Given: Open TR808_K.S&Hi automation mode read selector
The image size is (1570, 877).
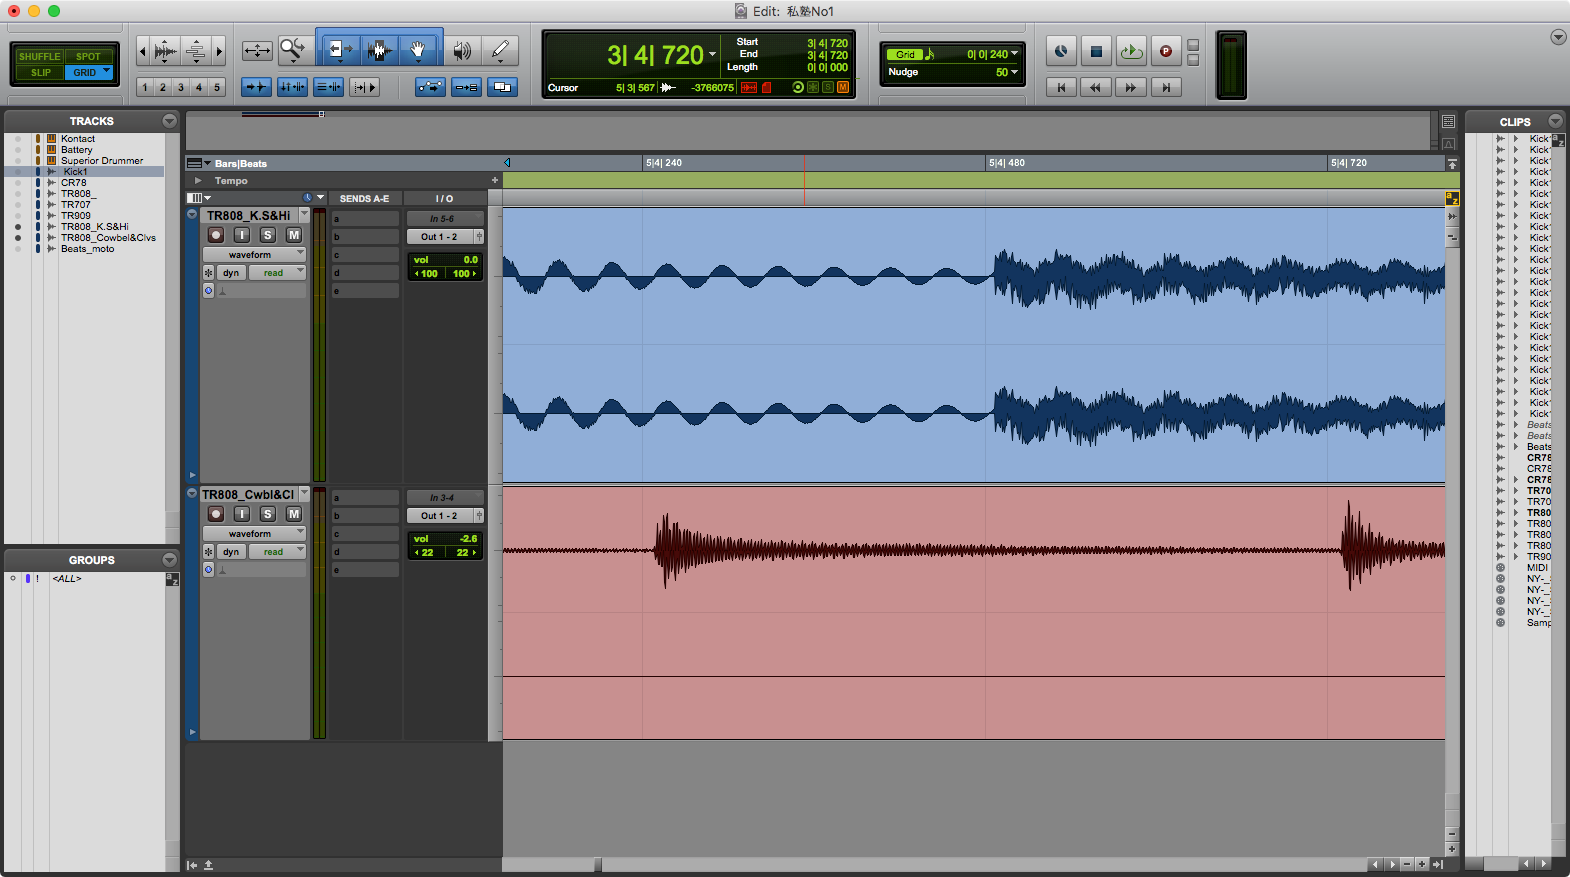Looking at the screenshot, I should (x=278, y=273).
